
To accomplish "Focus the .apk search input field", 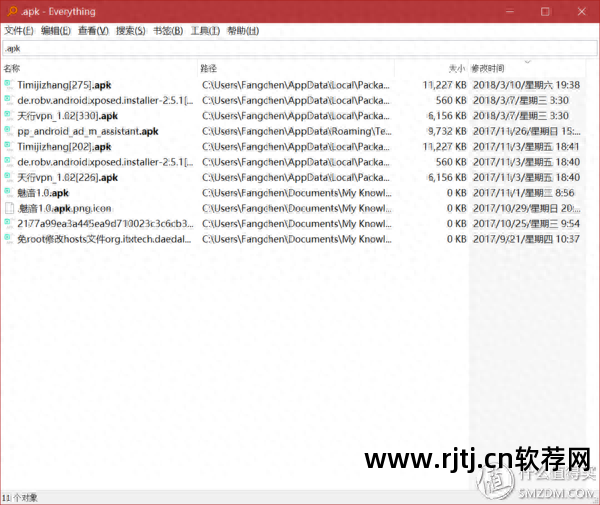I will click(300, 48).
